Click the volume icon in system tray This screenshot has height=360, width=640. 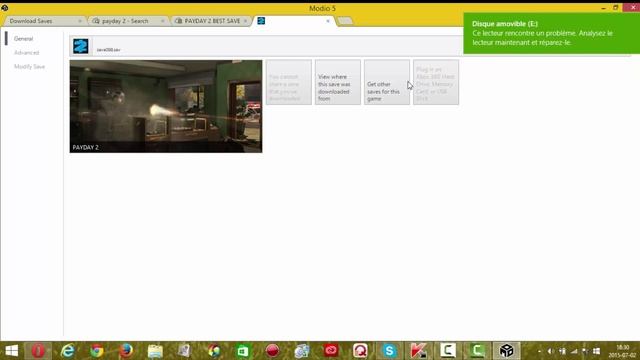point(550,351)
